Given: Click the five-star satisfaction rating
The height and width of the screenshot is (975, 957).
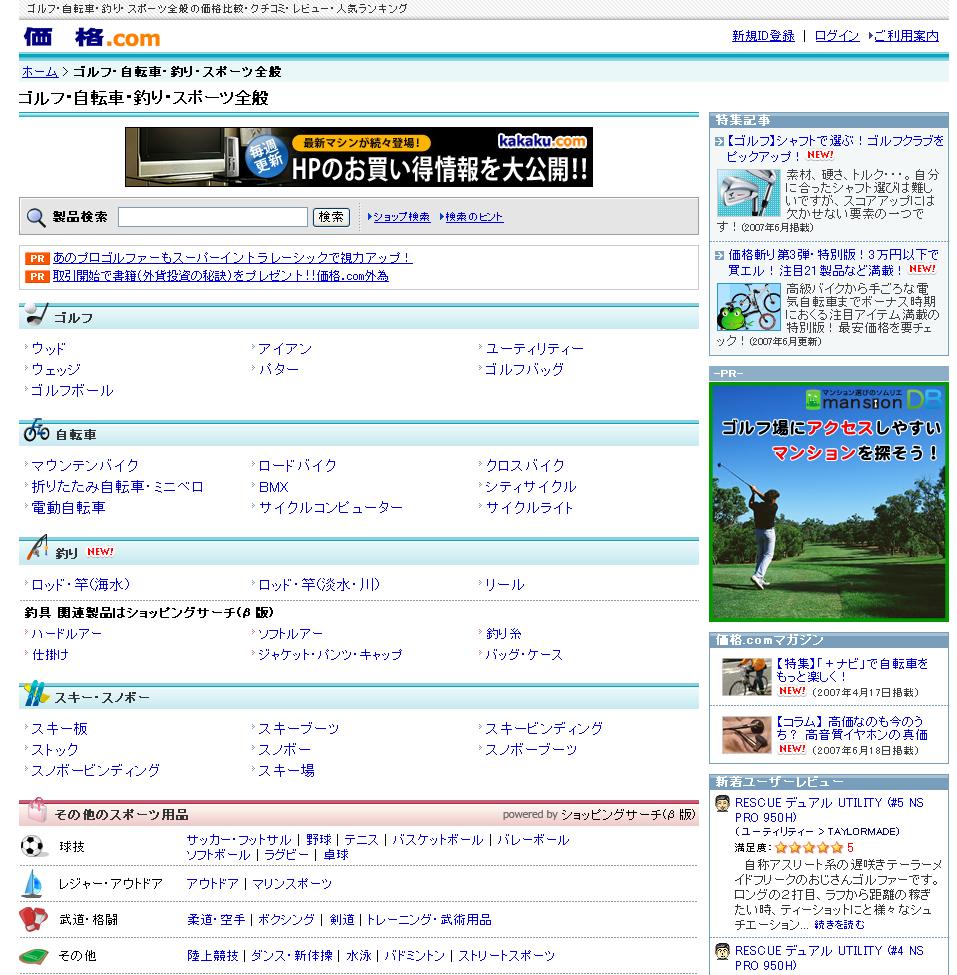Looking at the screenshot, I should pyautogui.click(x=808, y=848).
